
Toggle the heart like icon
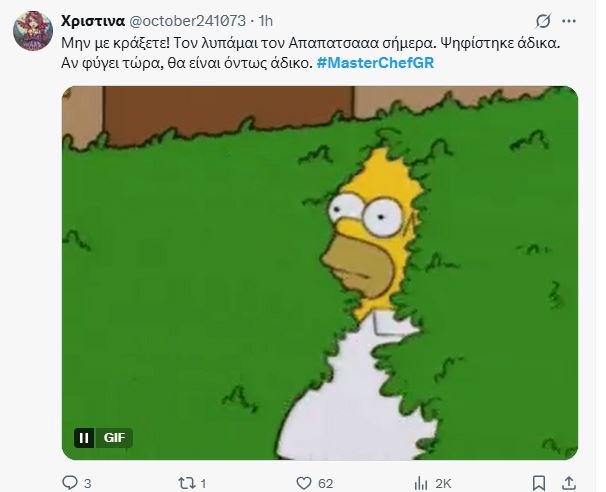pos(304,483)
